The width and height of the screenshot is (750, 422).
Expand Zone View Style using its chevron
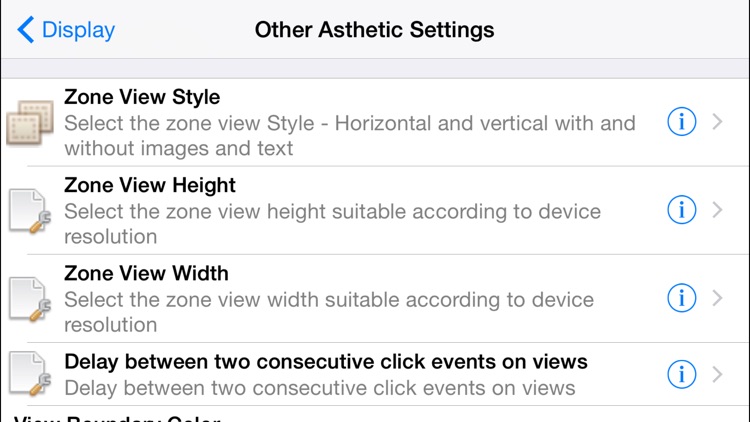pyautogui.click(x=717, y=122)
